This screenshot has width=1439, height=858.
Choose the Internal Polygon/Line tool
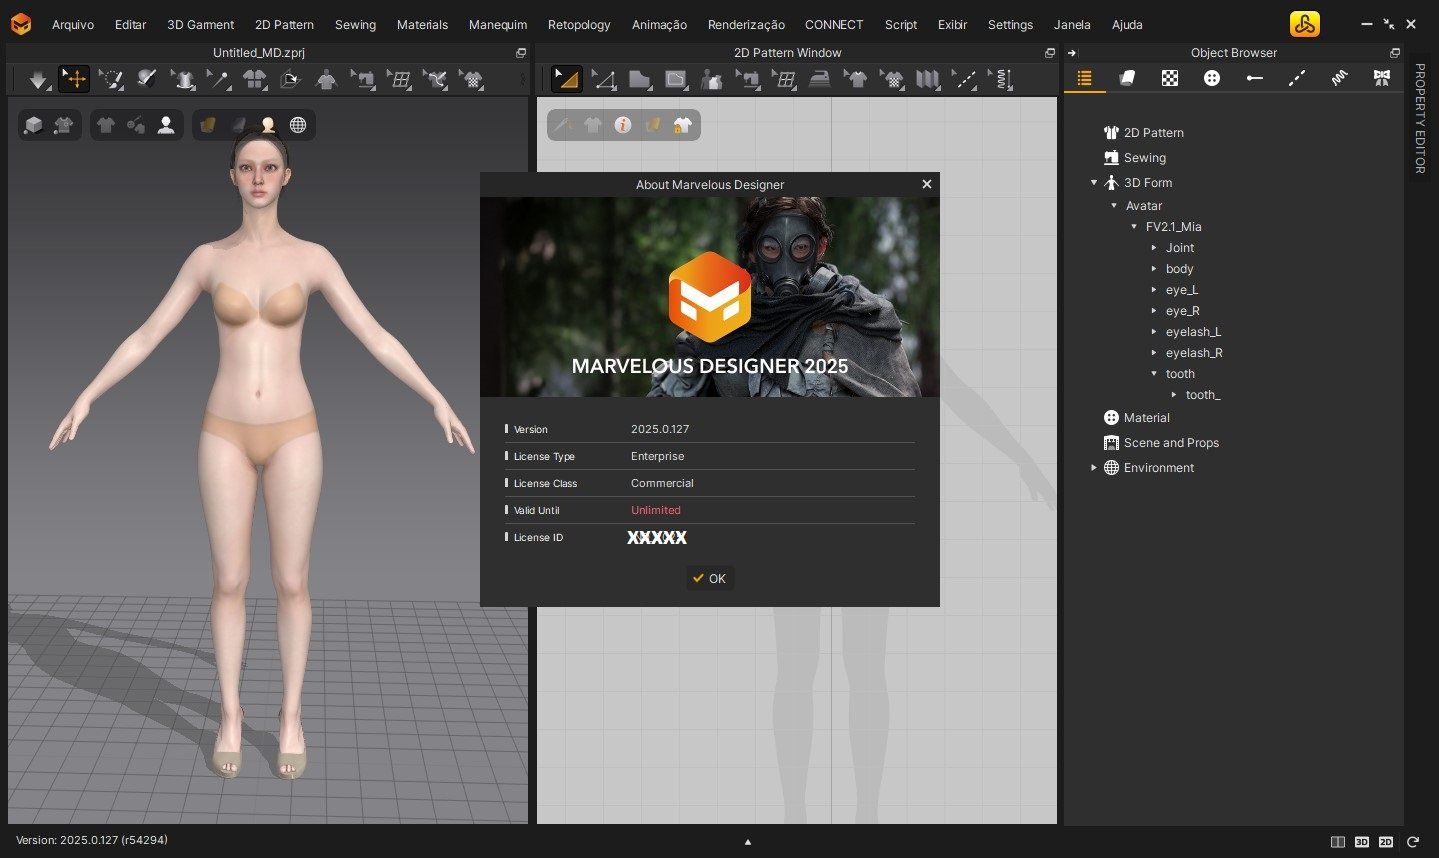pyautogui.click(x=676, y=79)
